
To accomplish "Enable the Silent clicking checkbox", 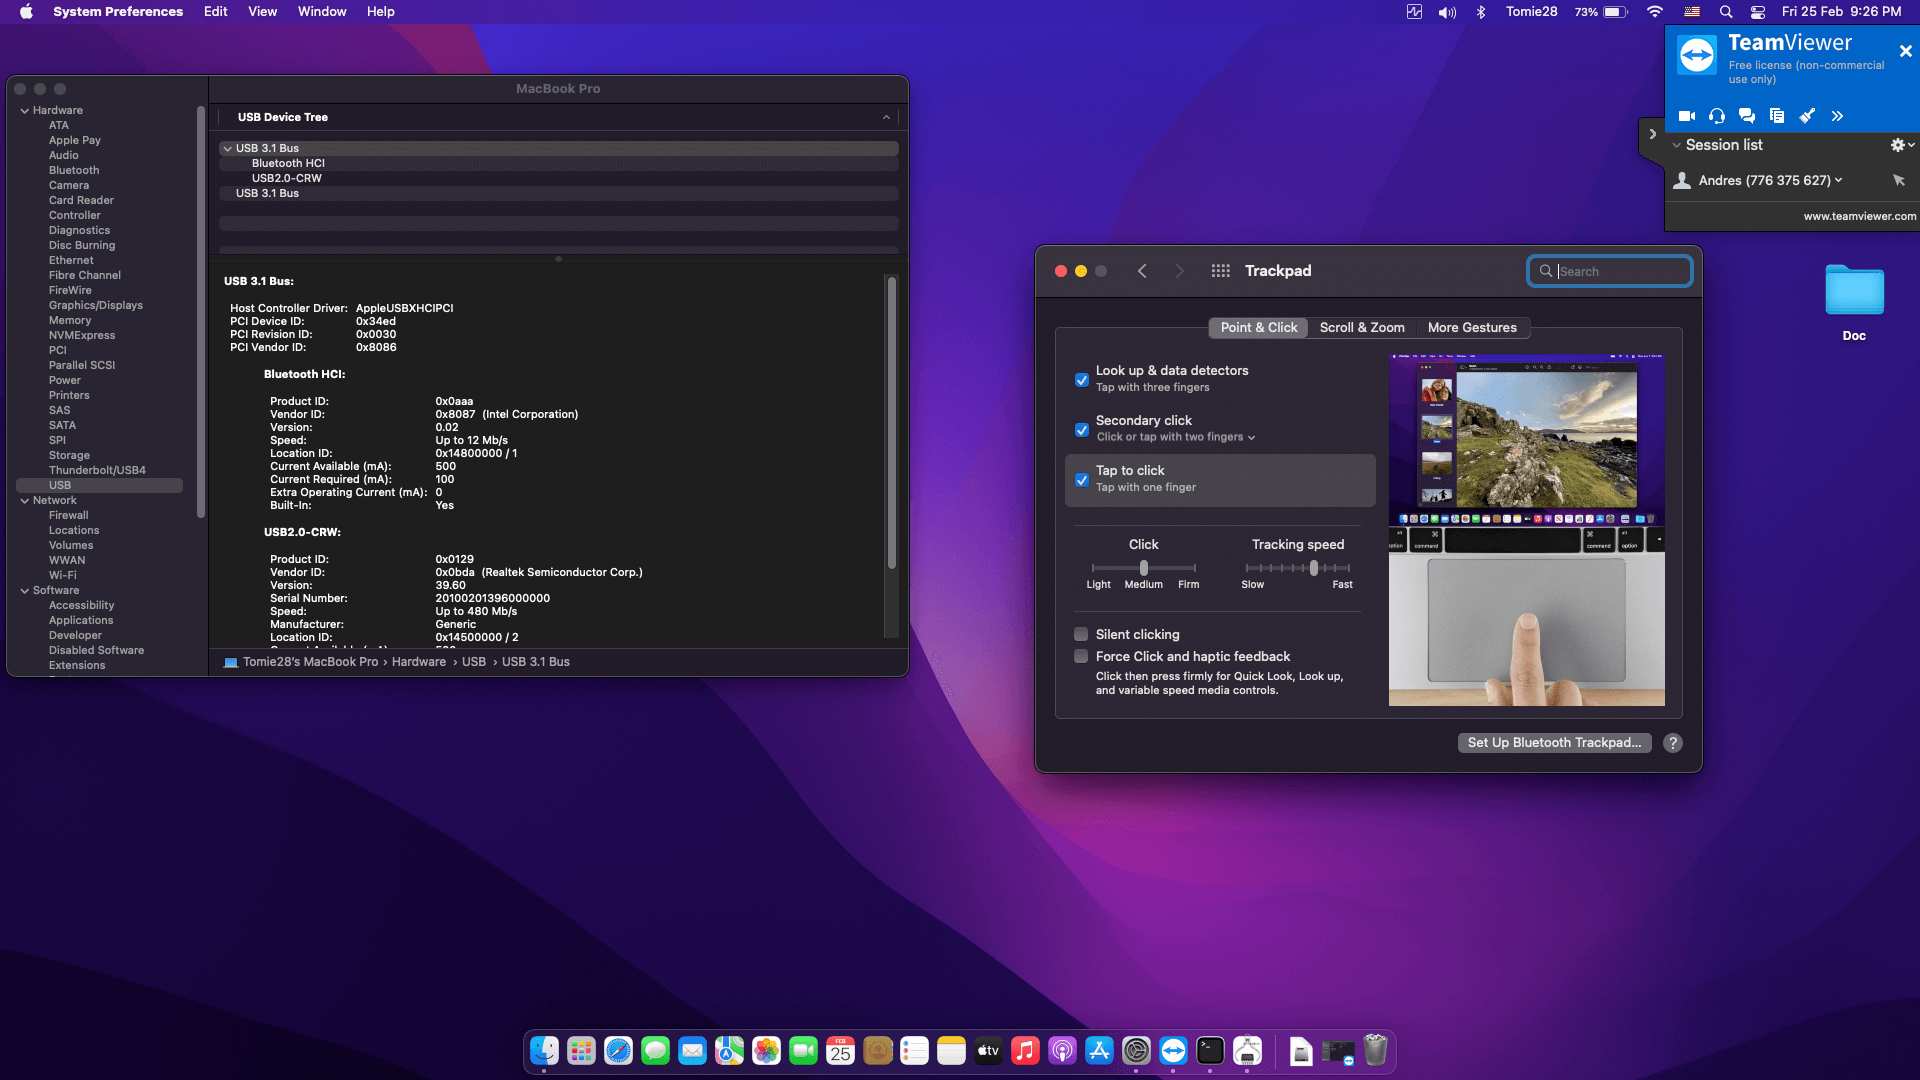I will point(1081,634).
